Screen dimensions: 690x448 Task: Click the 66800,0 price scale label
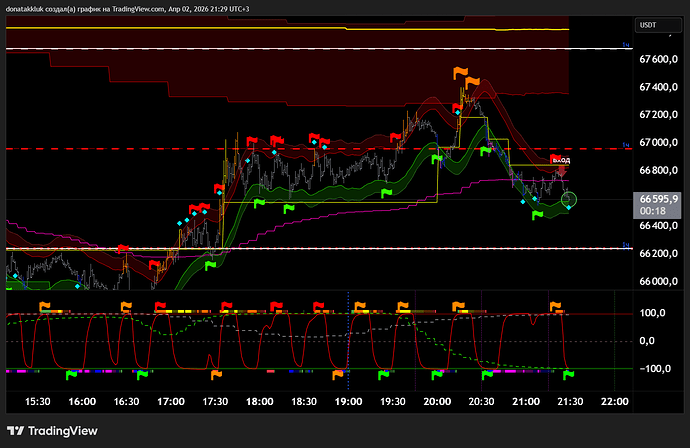click(658, 170)
